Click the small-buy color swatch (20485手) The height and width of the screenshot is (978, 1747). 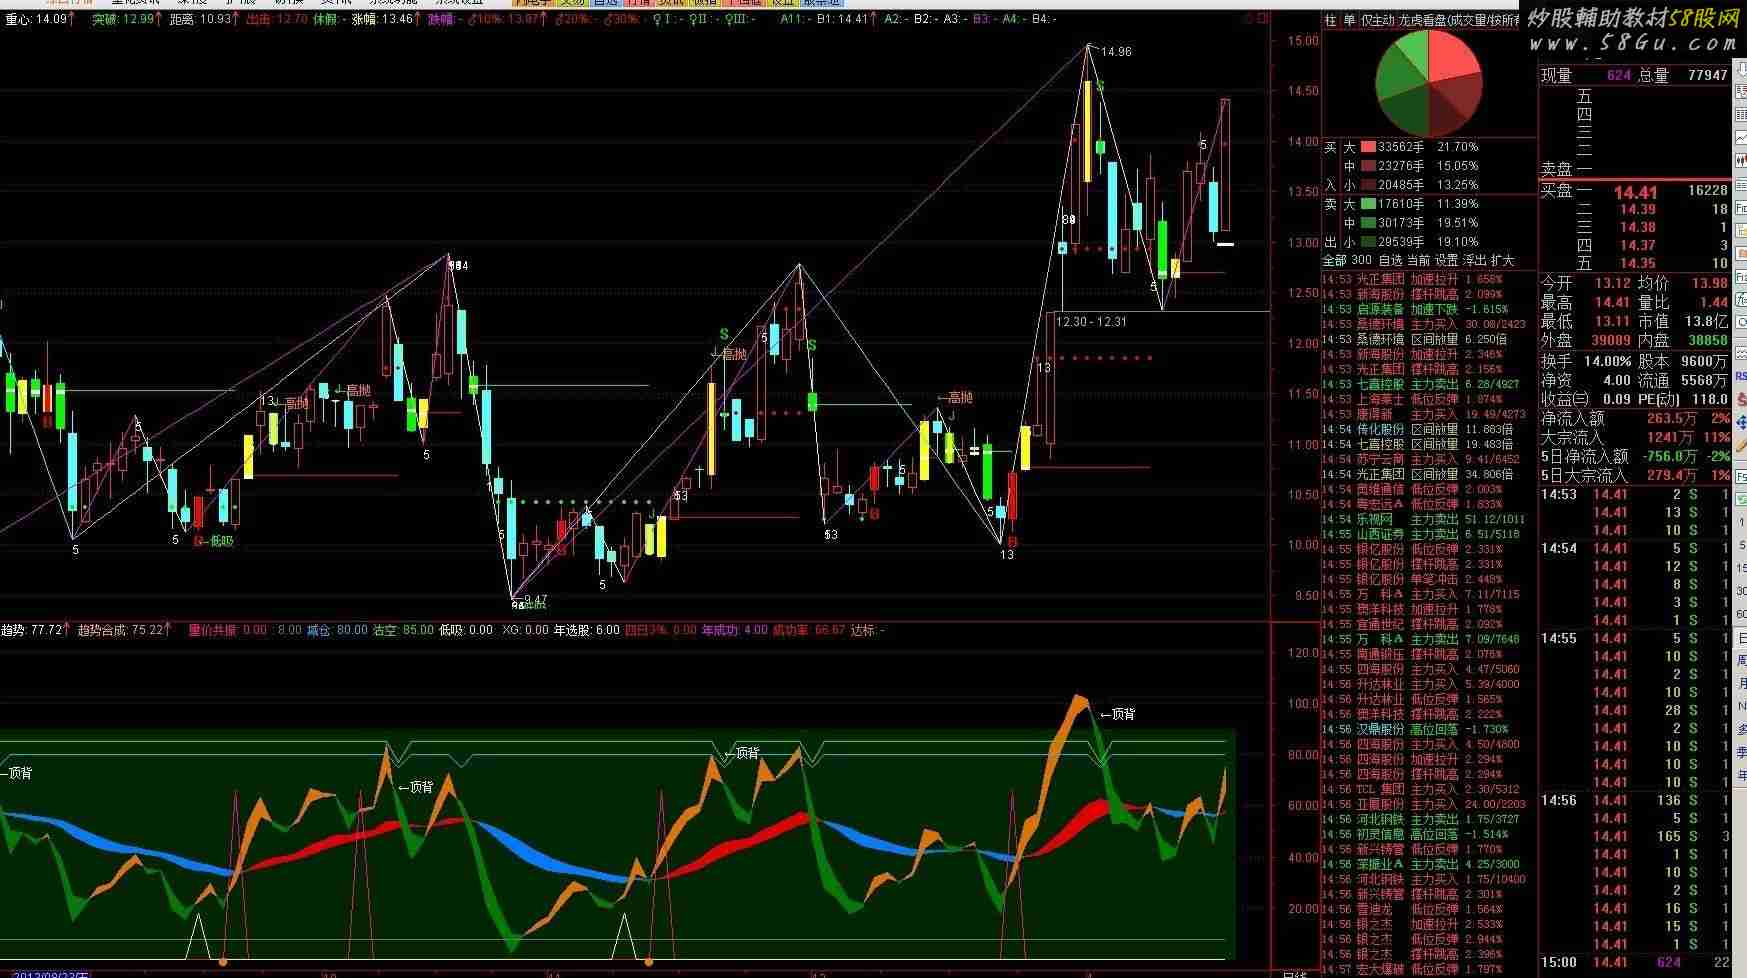1367,185
